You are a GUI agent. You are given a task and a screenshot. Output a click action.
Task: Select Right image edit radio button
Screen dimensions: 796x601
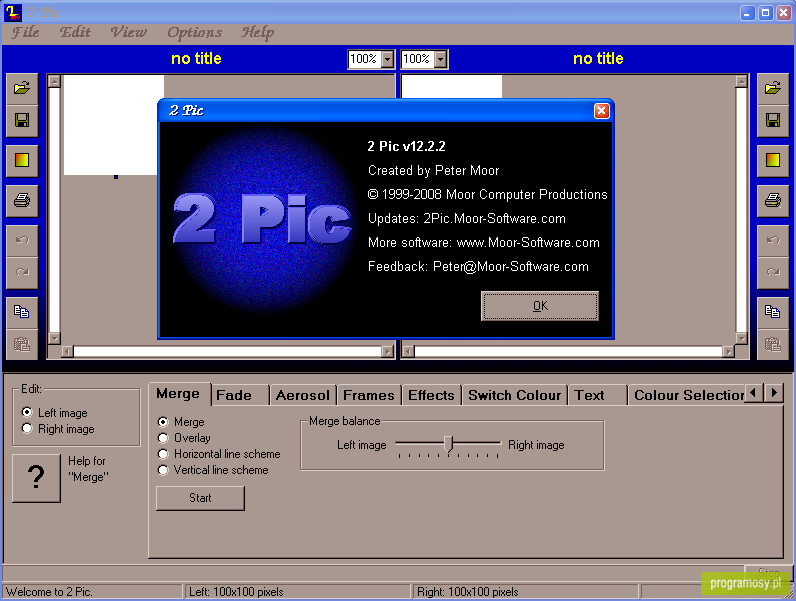pyautogui.click(x=27, y=428)
